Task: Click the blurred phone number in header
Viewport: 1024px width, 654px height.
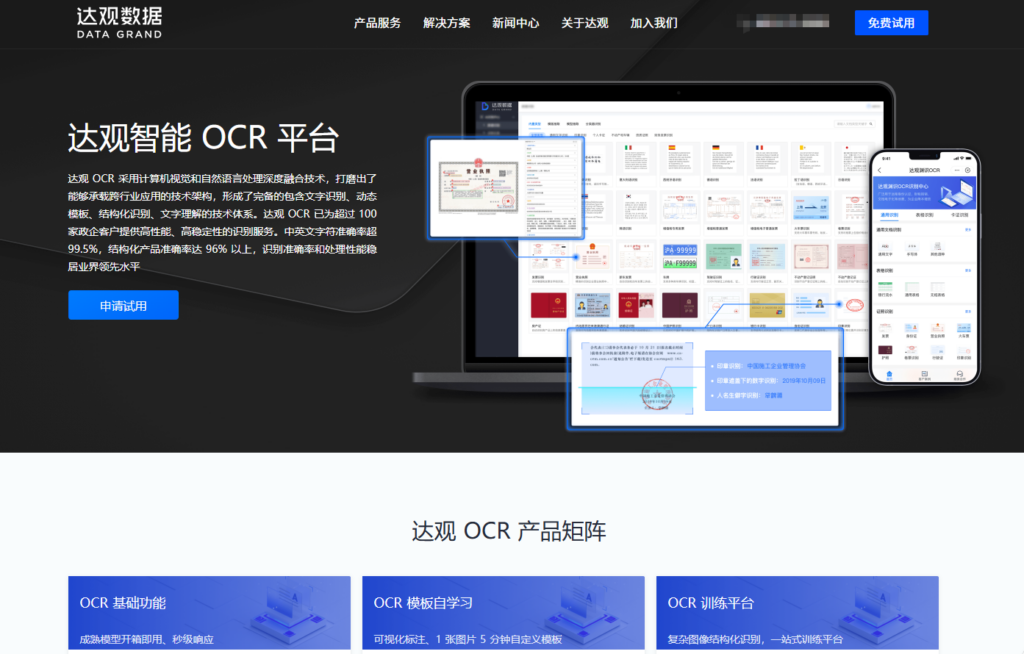Action: pyautogui.click(x=783, y=22)
